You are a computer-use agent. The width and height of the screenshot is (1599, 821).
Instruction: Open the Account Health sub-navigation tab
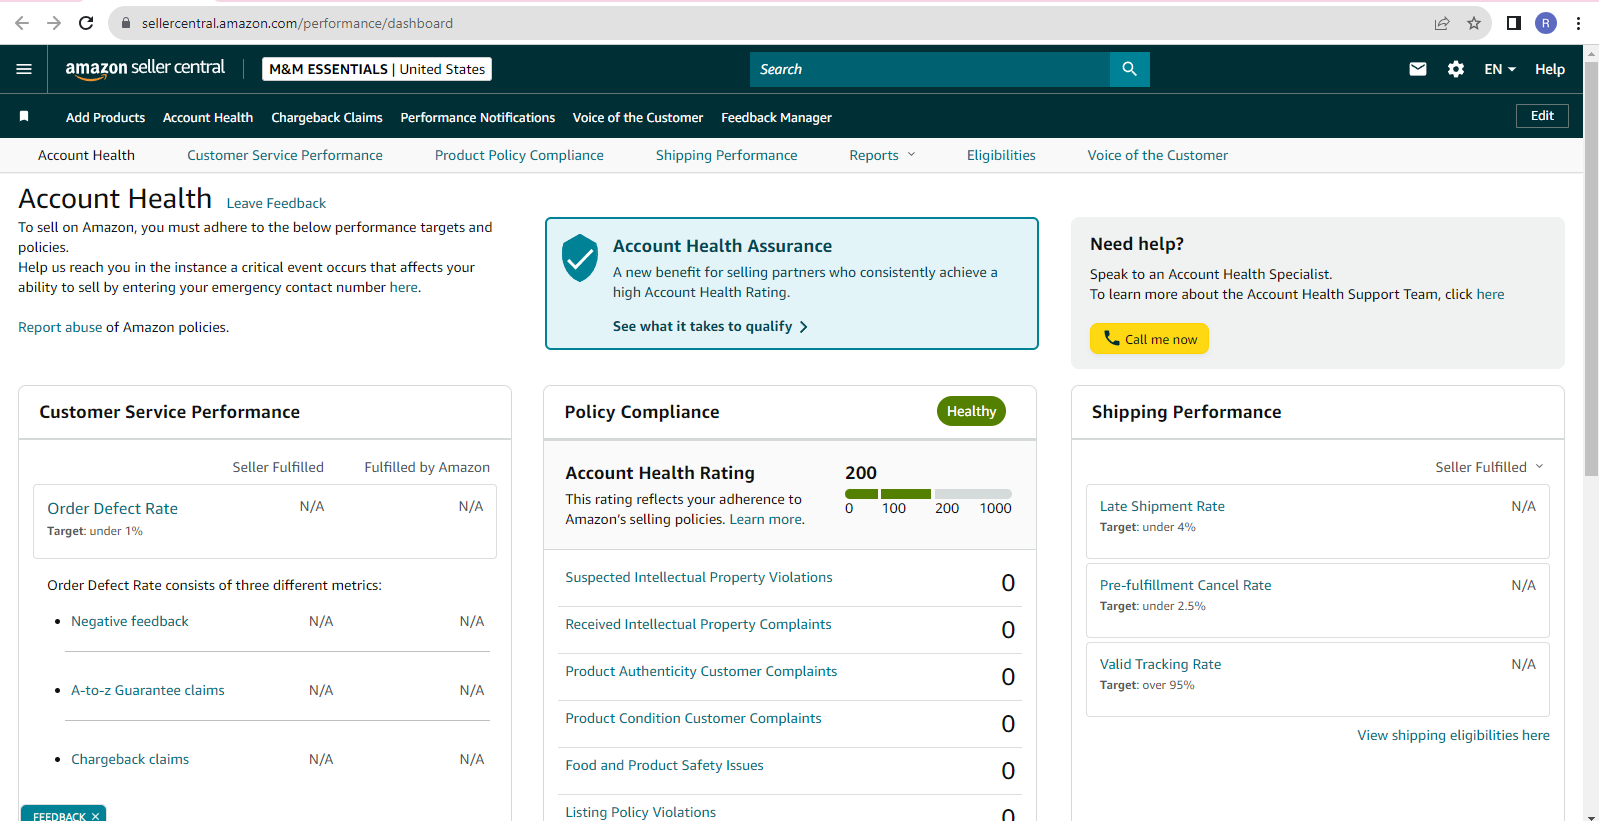click(86, 155)
